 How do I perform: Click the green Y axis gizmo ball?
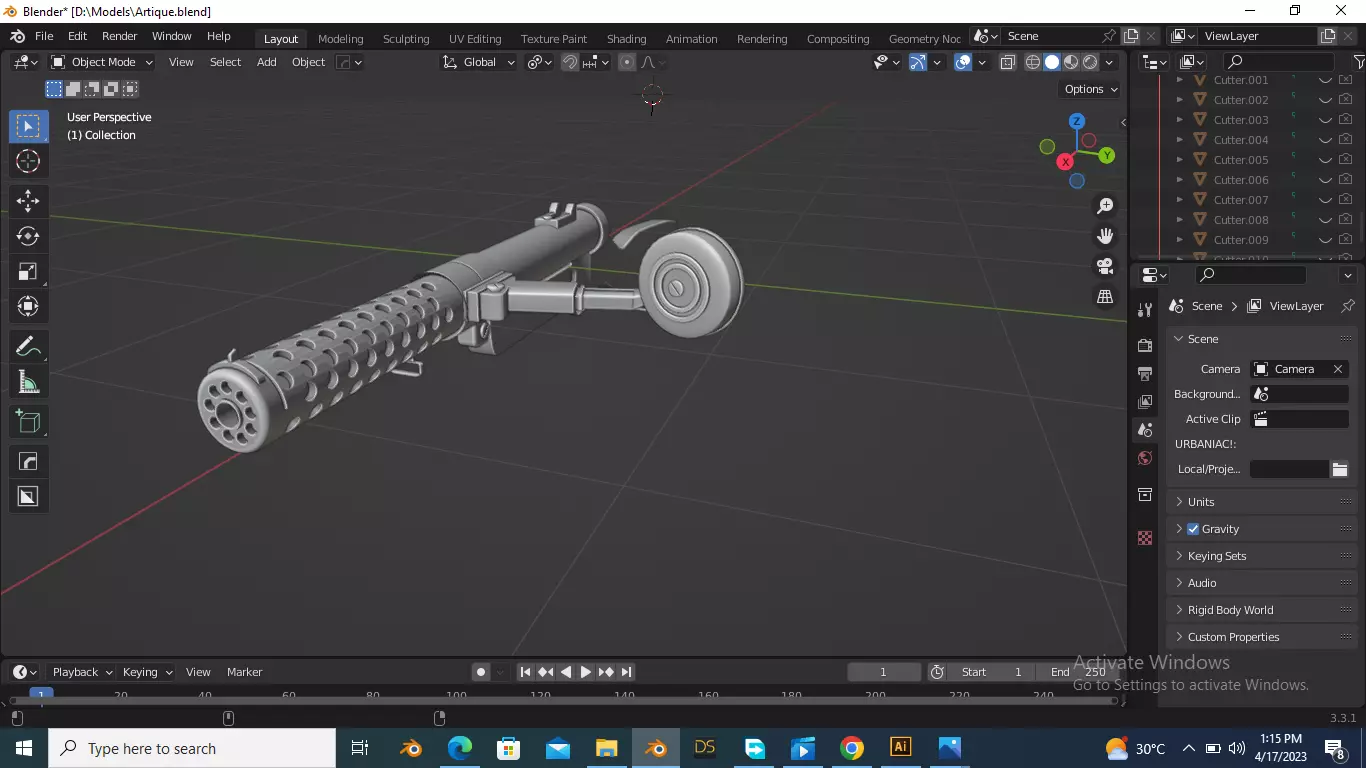point(1107,155)
